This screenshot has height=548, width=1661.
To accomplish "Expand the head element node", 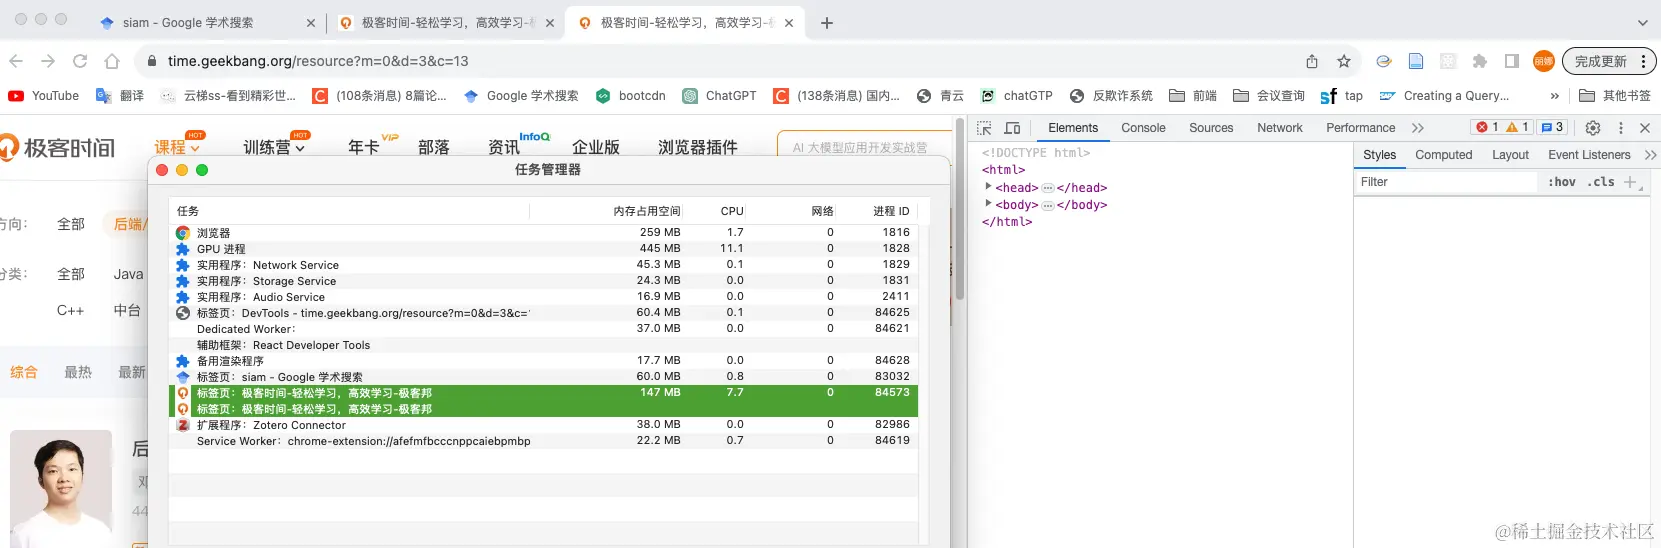I will click(988, 187).
